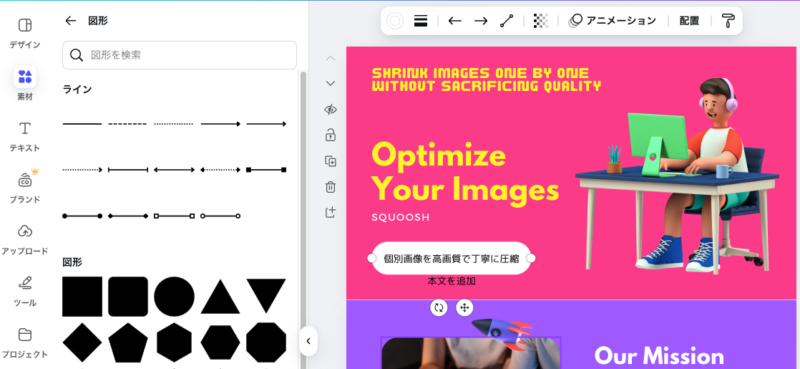Screen dimensions: 800x369
Task: Insert the octagon shape
Action: tap(266, 342)
